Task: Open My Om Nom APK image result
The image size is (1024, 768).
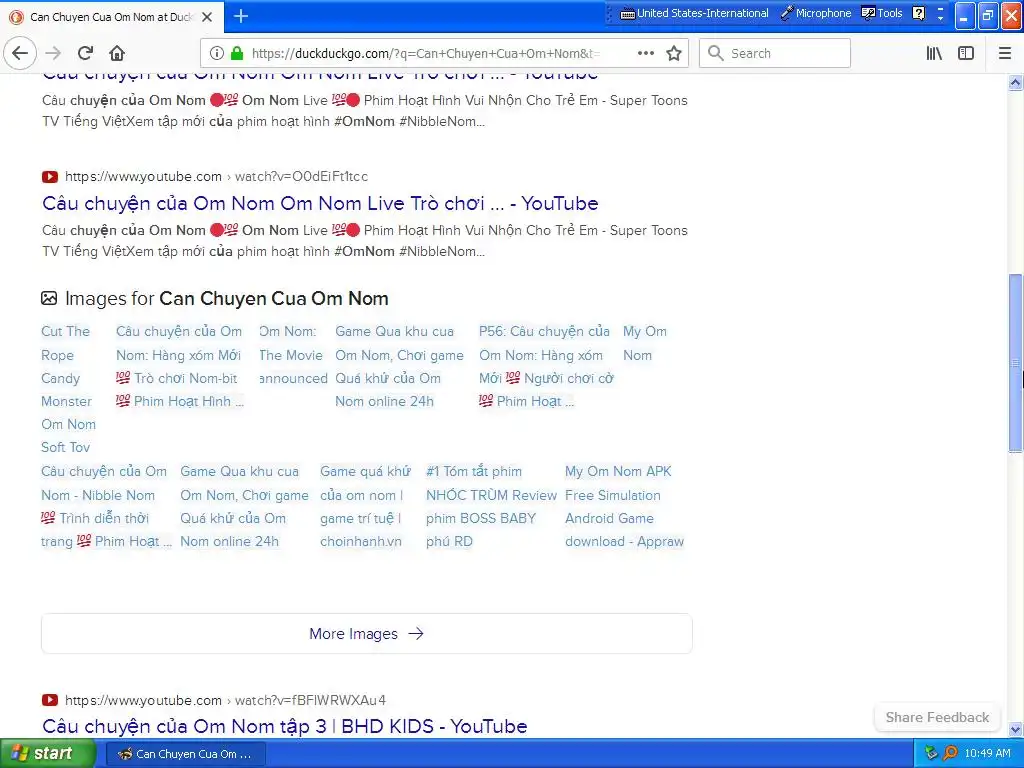Action: pos(624,506)
